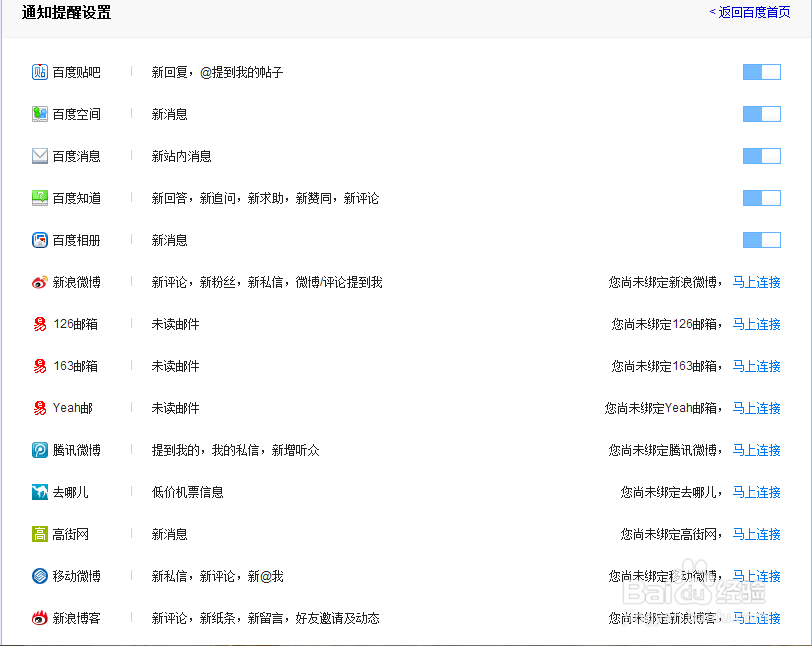Viewport: 812px width, 646px height.
Task: Click the 新浪博客 icon
Action: 37,618
